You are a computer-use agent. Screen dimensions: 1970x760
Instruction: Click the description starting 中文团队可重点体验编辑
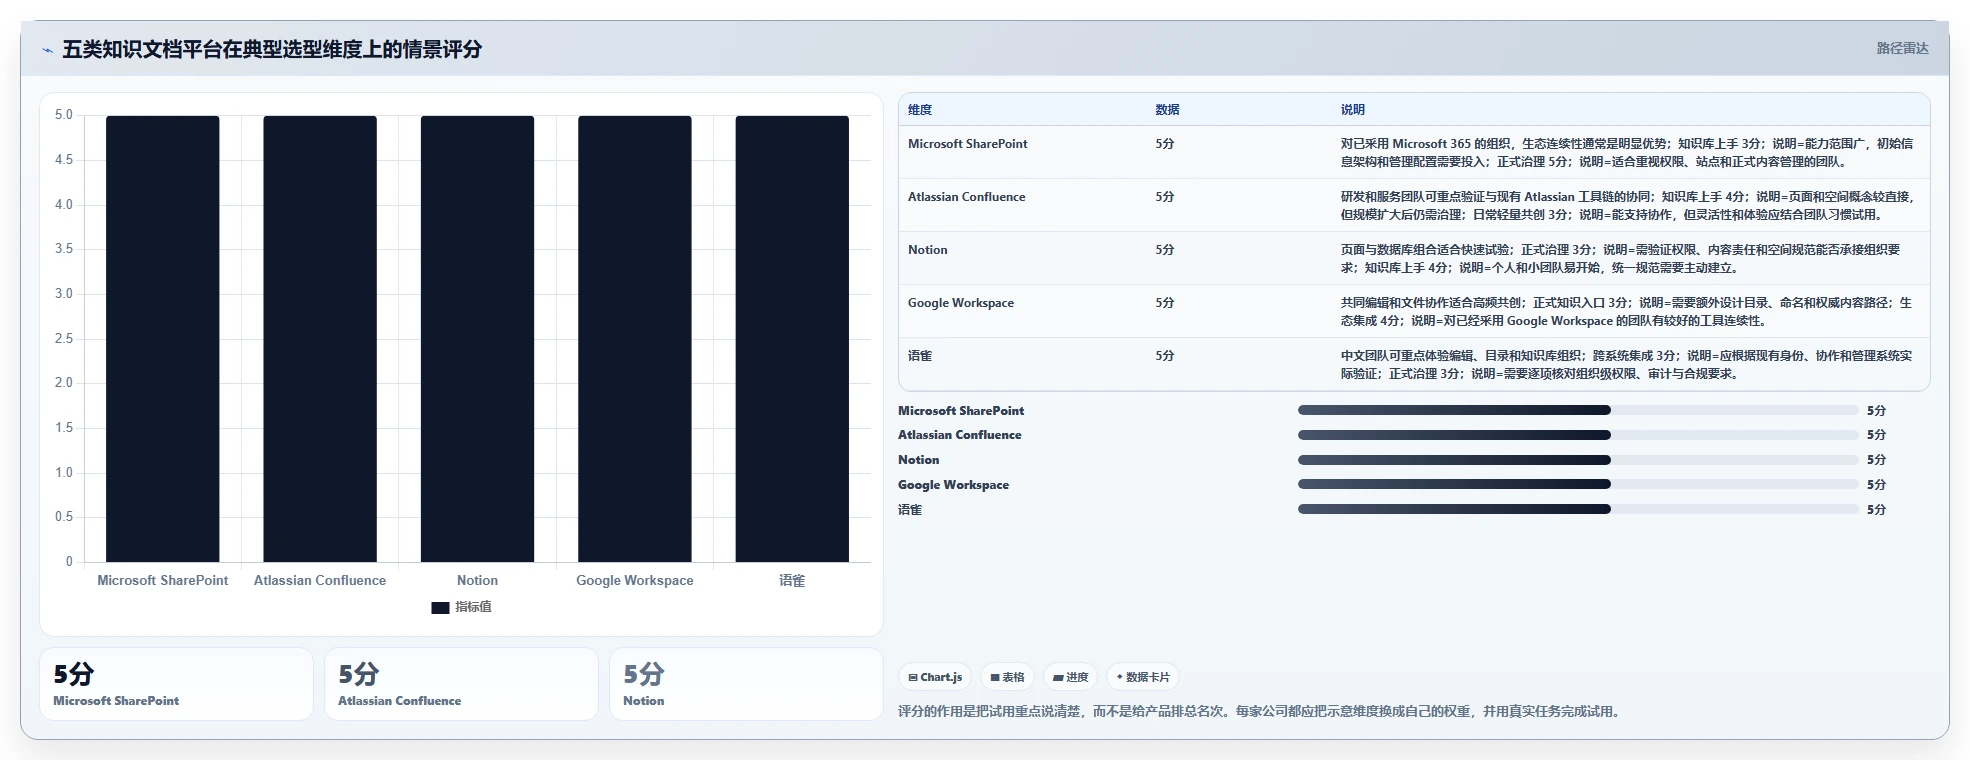click(x=1626, y=365)
